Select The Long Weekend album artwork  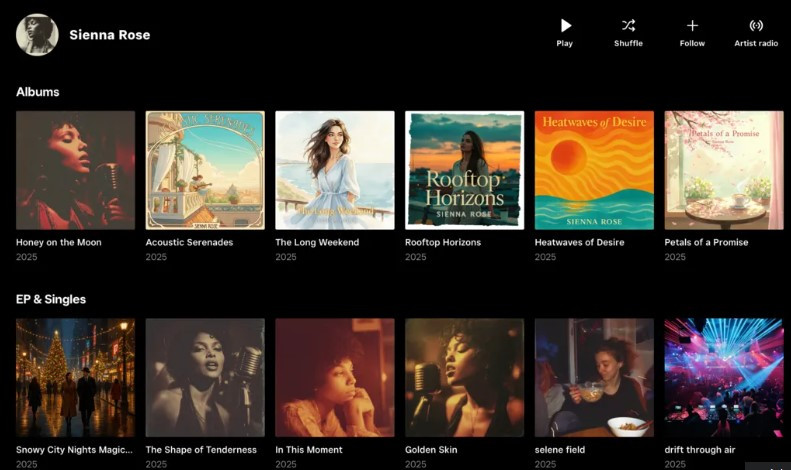tap(335, 170)
